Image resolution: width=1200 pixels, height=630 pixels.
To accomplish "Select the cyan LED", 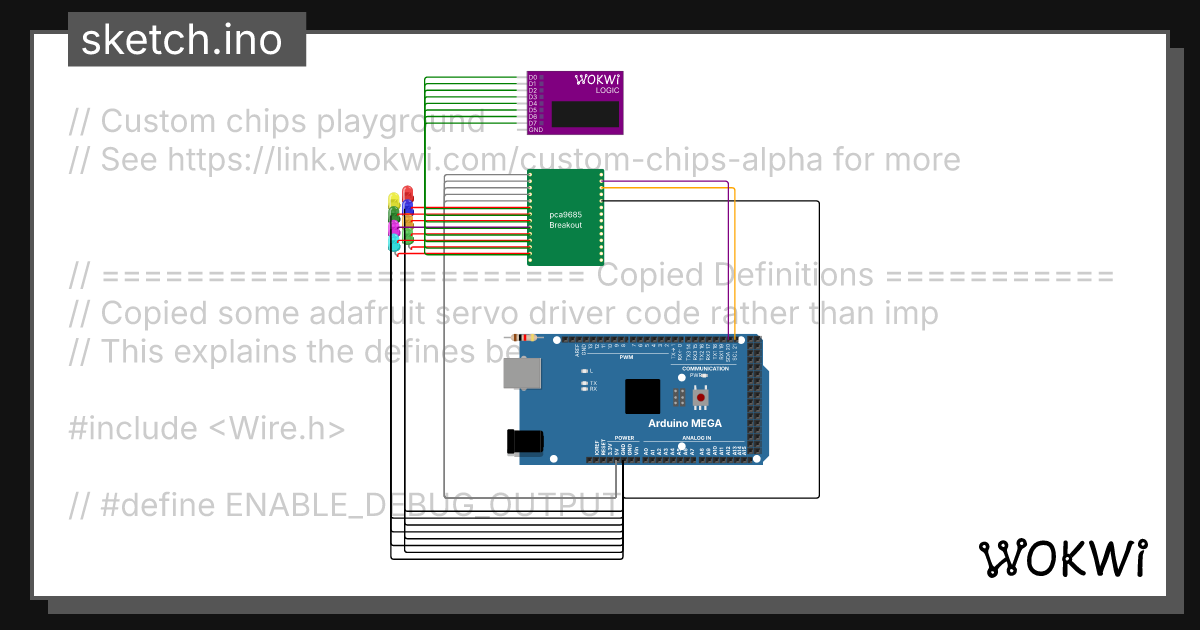I will coord(394,243).
